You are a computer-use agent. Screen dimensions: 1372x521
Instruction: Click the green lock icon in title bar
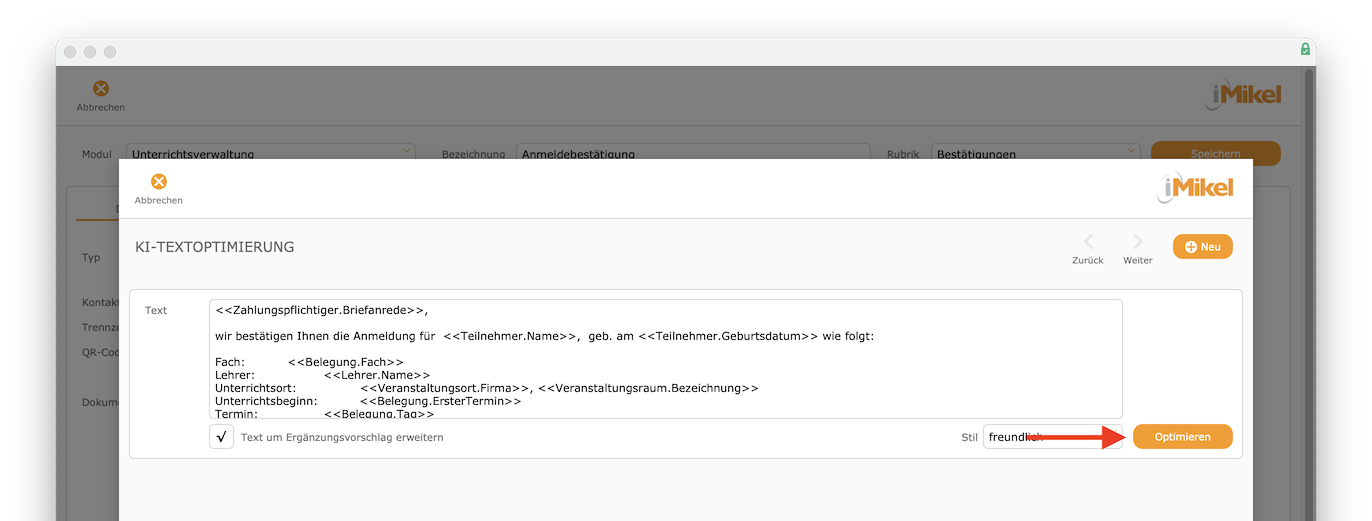pyautogui.click(x=1305, y=49)
